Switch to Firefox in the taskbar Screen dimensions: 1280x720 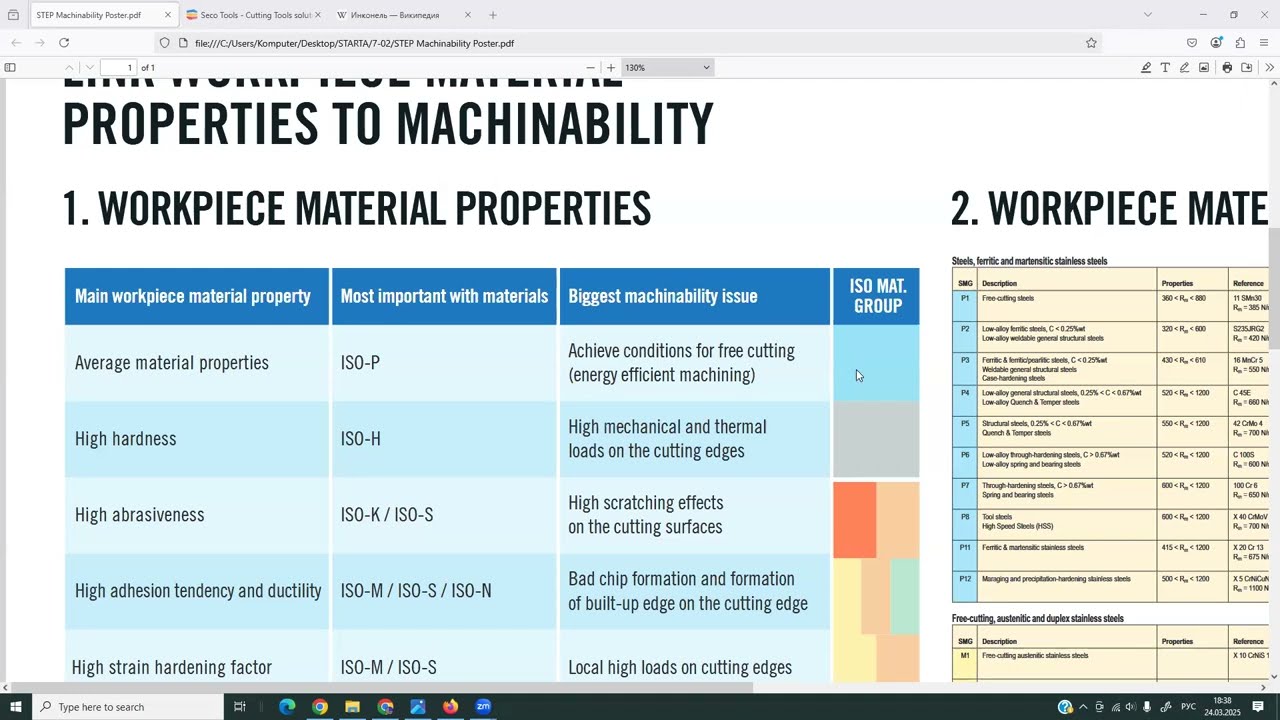pyautogui.click(x=450, y=707)
